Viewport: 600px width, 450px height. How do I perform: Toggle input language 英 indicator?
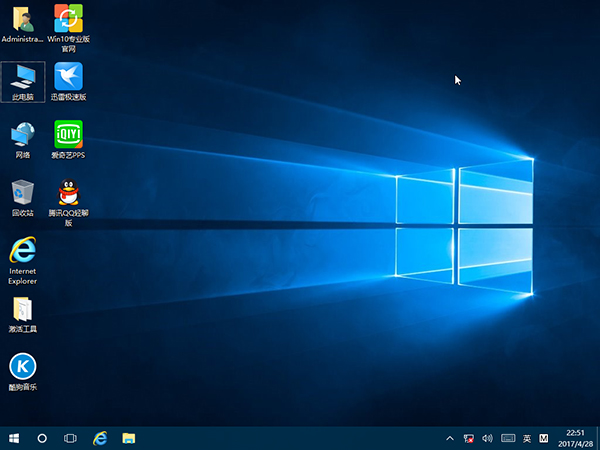[527, 438]
